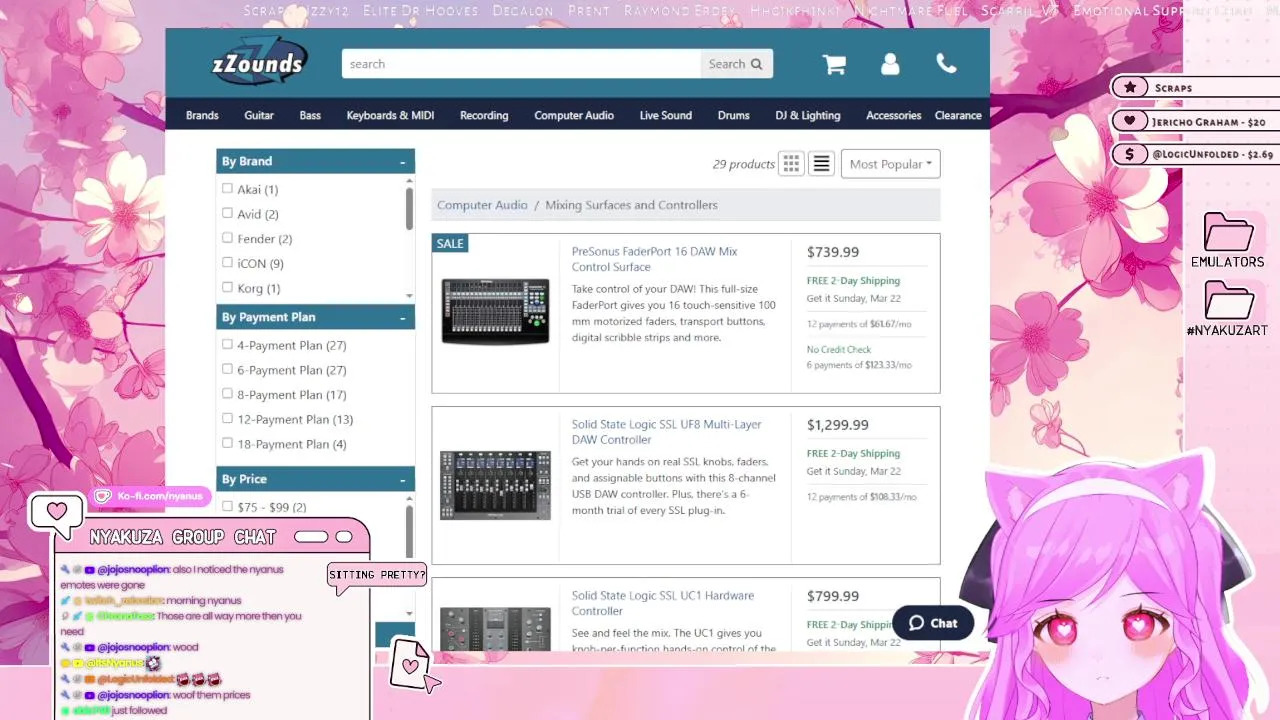Screen dimensions: 1280x720
Task: Enable the 8-Payment Plan filter
Action: [x=227, y=393]
